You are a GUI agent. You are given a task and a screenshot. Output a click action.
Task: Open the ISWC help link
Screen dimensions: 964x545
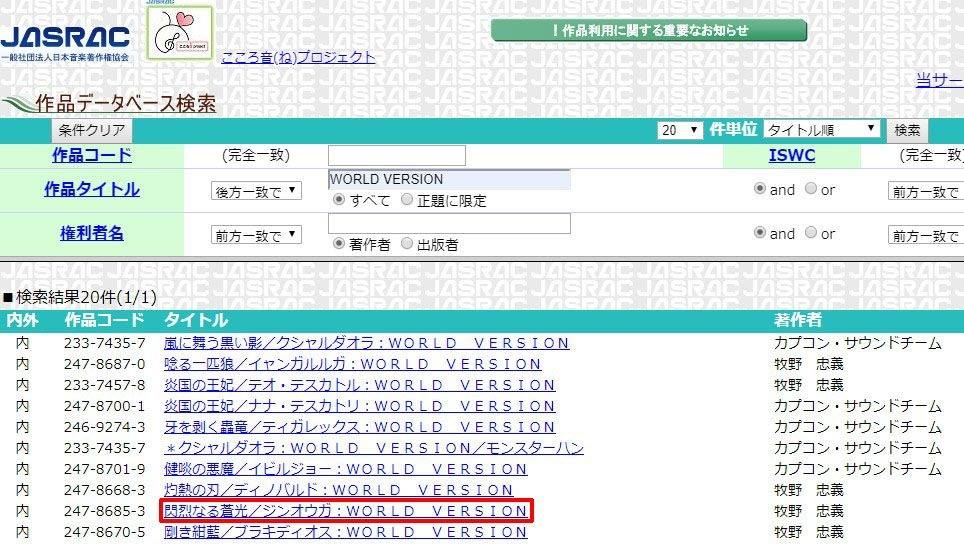click(x=792, y=155)
